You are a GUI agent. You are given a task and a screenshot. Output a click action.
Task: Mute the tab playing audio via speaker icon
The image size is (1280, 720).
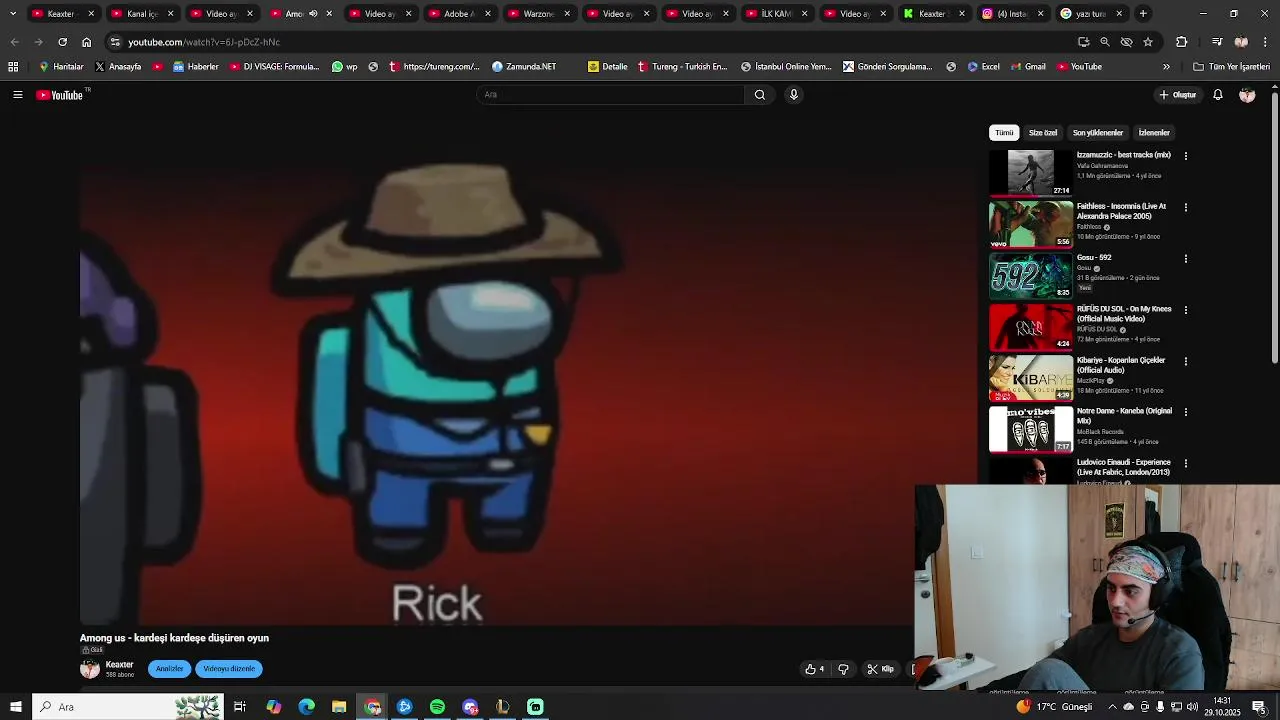(x=313, y=14)
